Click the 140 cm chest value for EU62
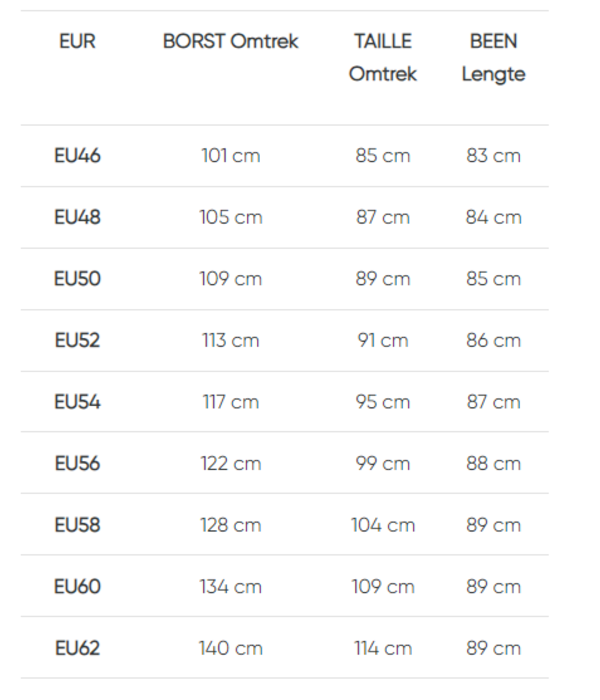600x700 pixels. (x=230, y=648)
